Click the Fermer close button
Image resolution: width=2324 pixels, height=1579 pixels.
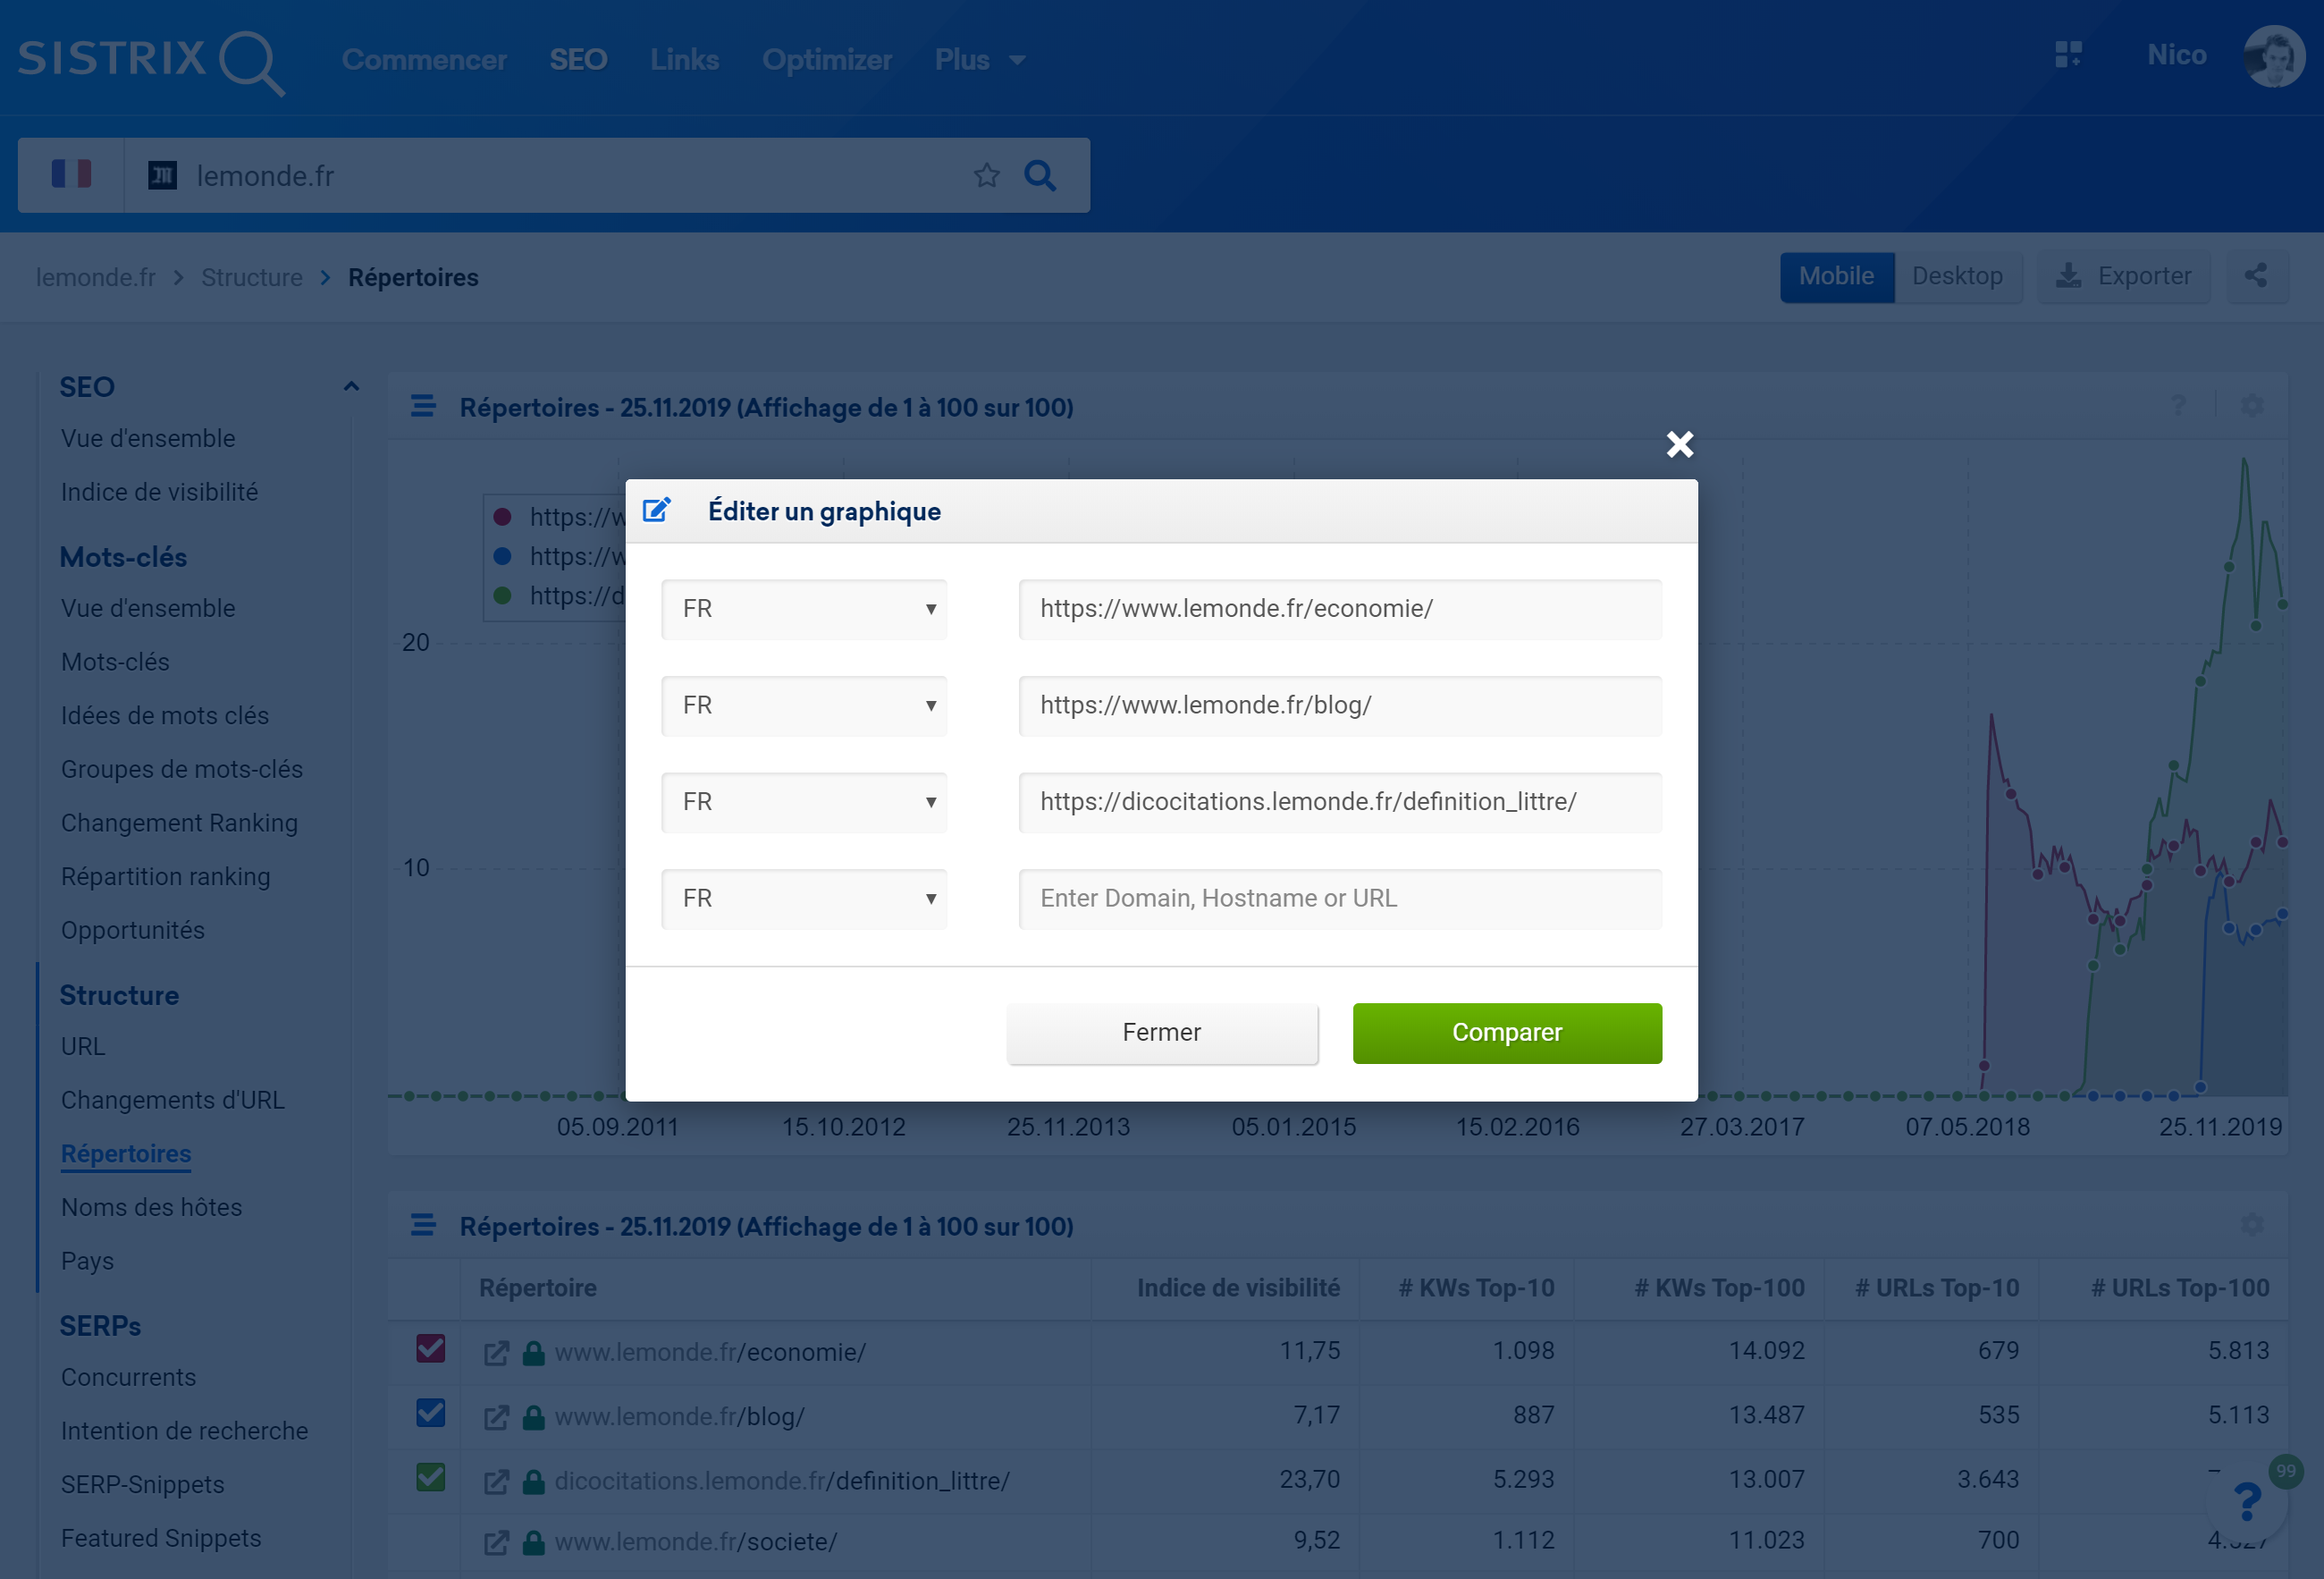pos(1163,1033)
